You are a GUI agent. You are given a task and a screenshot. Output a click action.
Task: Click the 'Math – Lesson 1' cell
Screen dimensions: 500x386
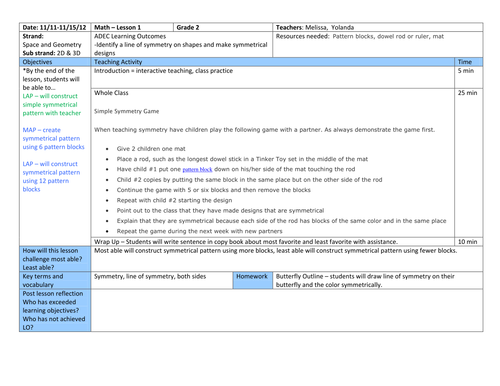point(132,27)
